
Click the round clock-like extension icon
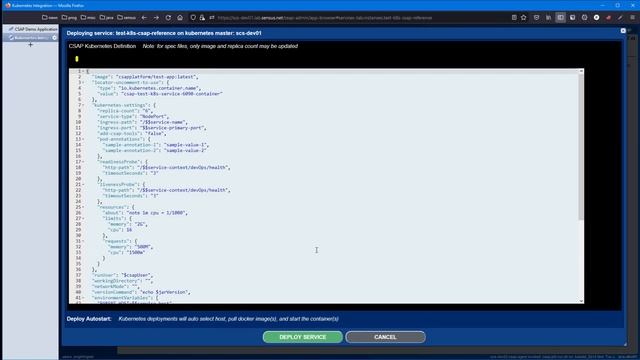(584, 18)
